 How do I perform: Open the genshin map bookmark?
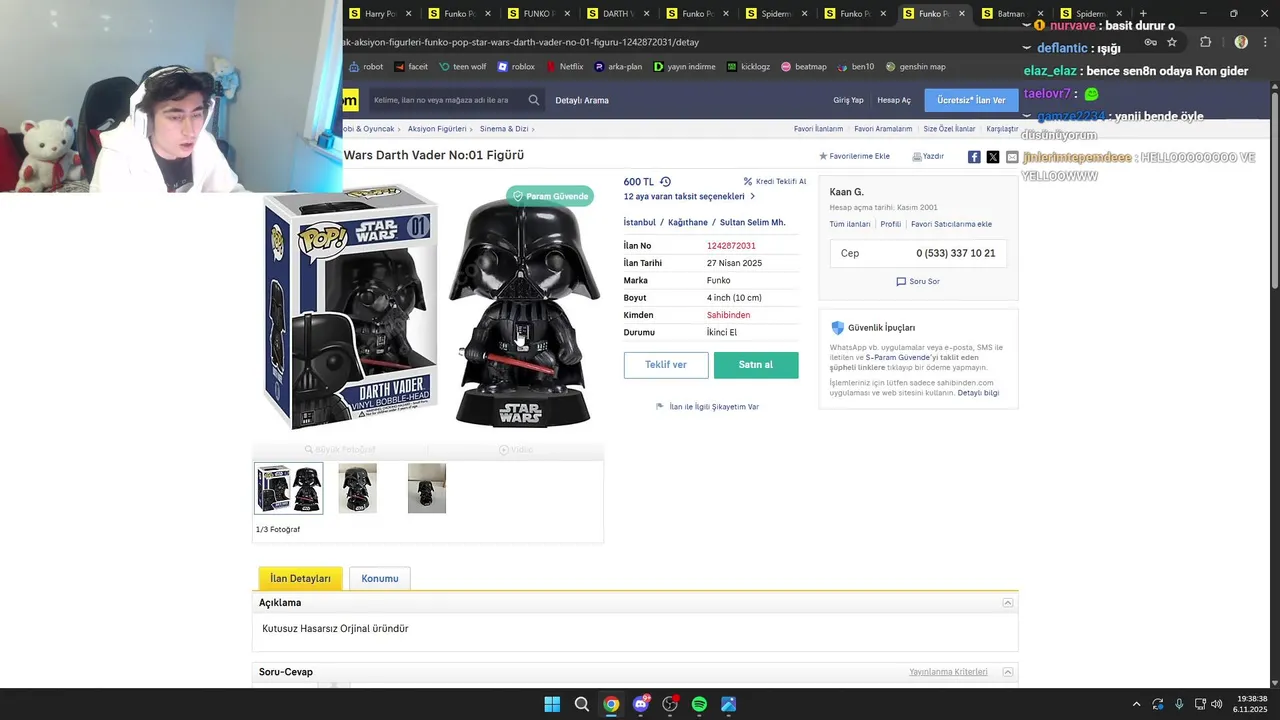click(915, 67)
